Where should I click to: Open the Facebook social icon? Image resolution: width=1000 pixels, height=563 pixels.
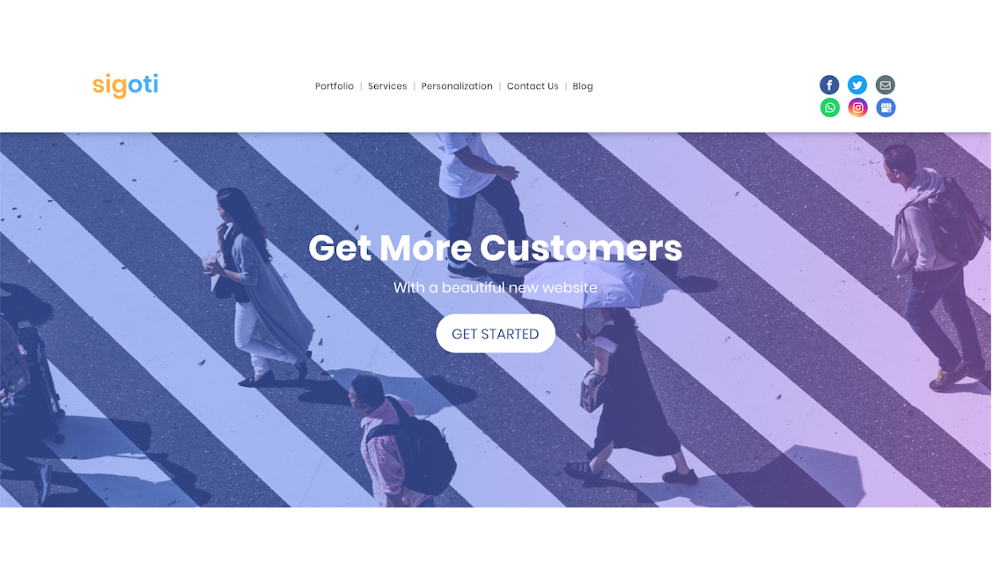point(829,85)
